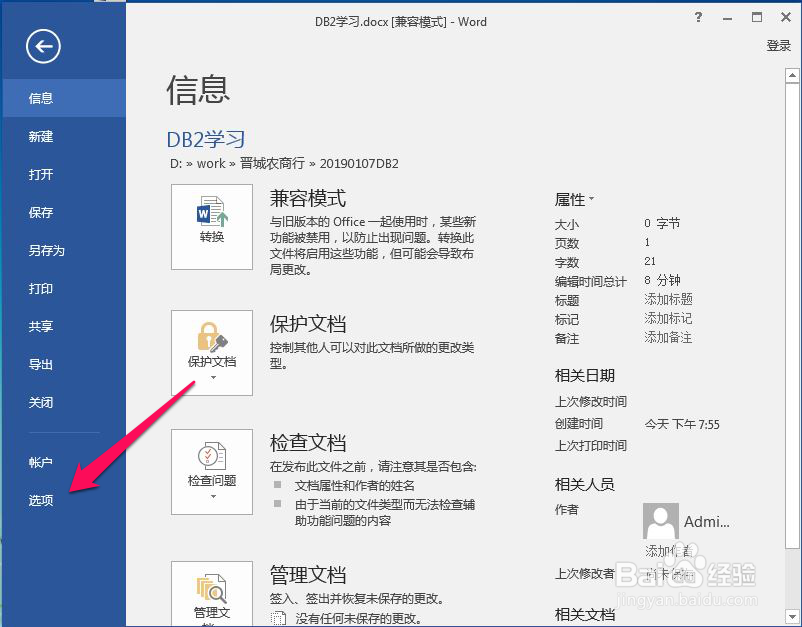Click the Protect Document (保护文档) lock icon

coord(212,337)
